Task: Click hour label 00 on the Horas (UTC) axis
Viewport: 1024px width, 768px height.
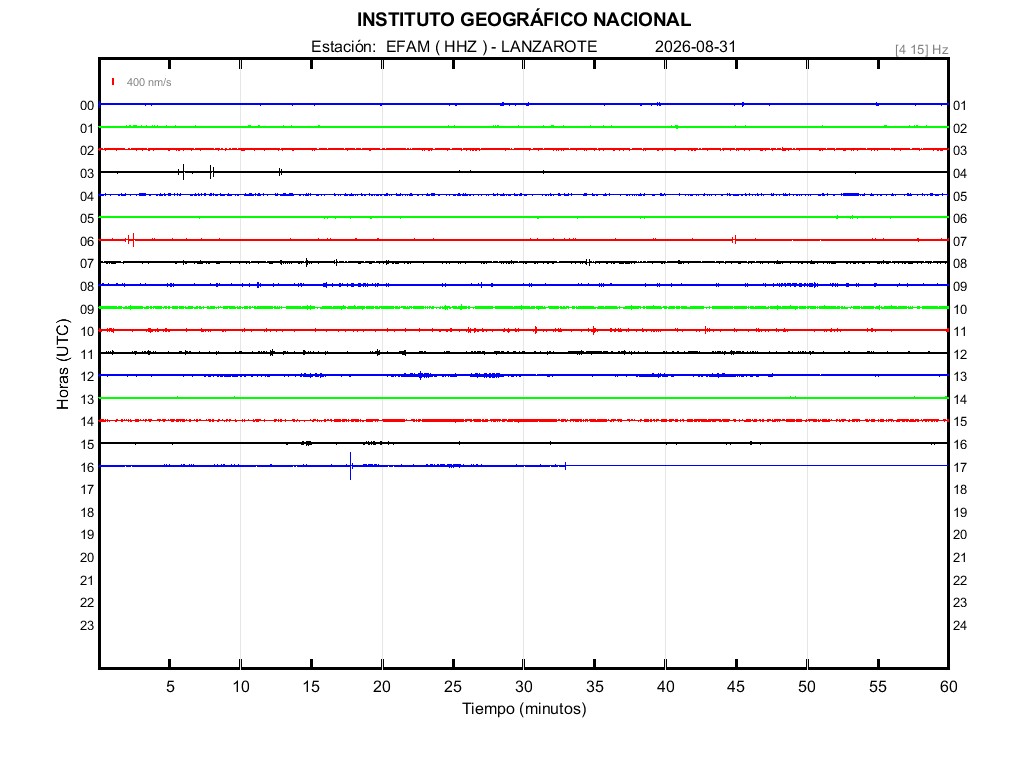Action: pos(87,106)
